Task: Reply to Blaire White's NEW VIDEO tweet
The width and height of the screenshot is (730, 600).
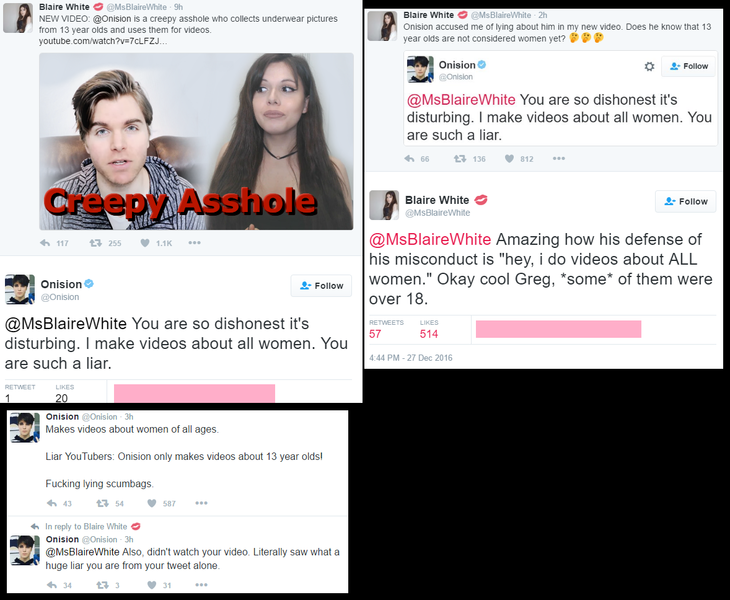Action: 45,243
